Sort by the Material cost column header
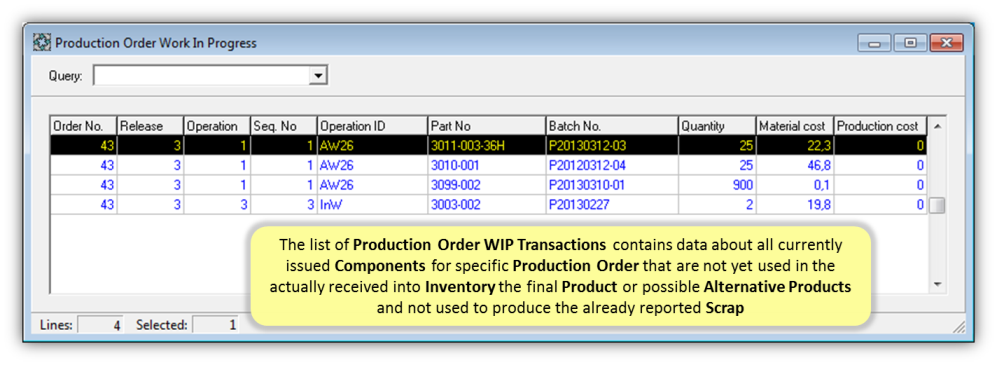This screenshot has height=365, width=997. (794, 126)
